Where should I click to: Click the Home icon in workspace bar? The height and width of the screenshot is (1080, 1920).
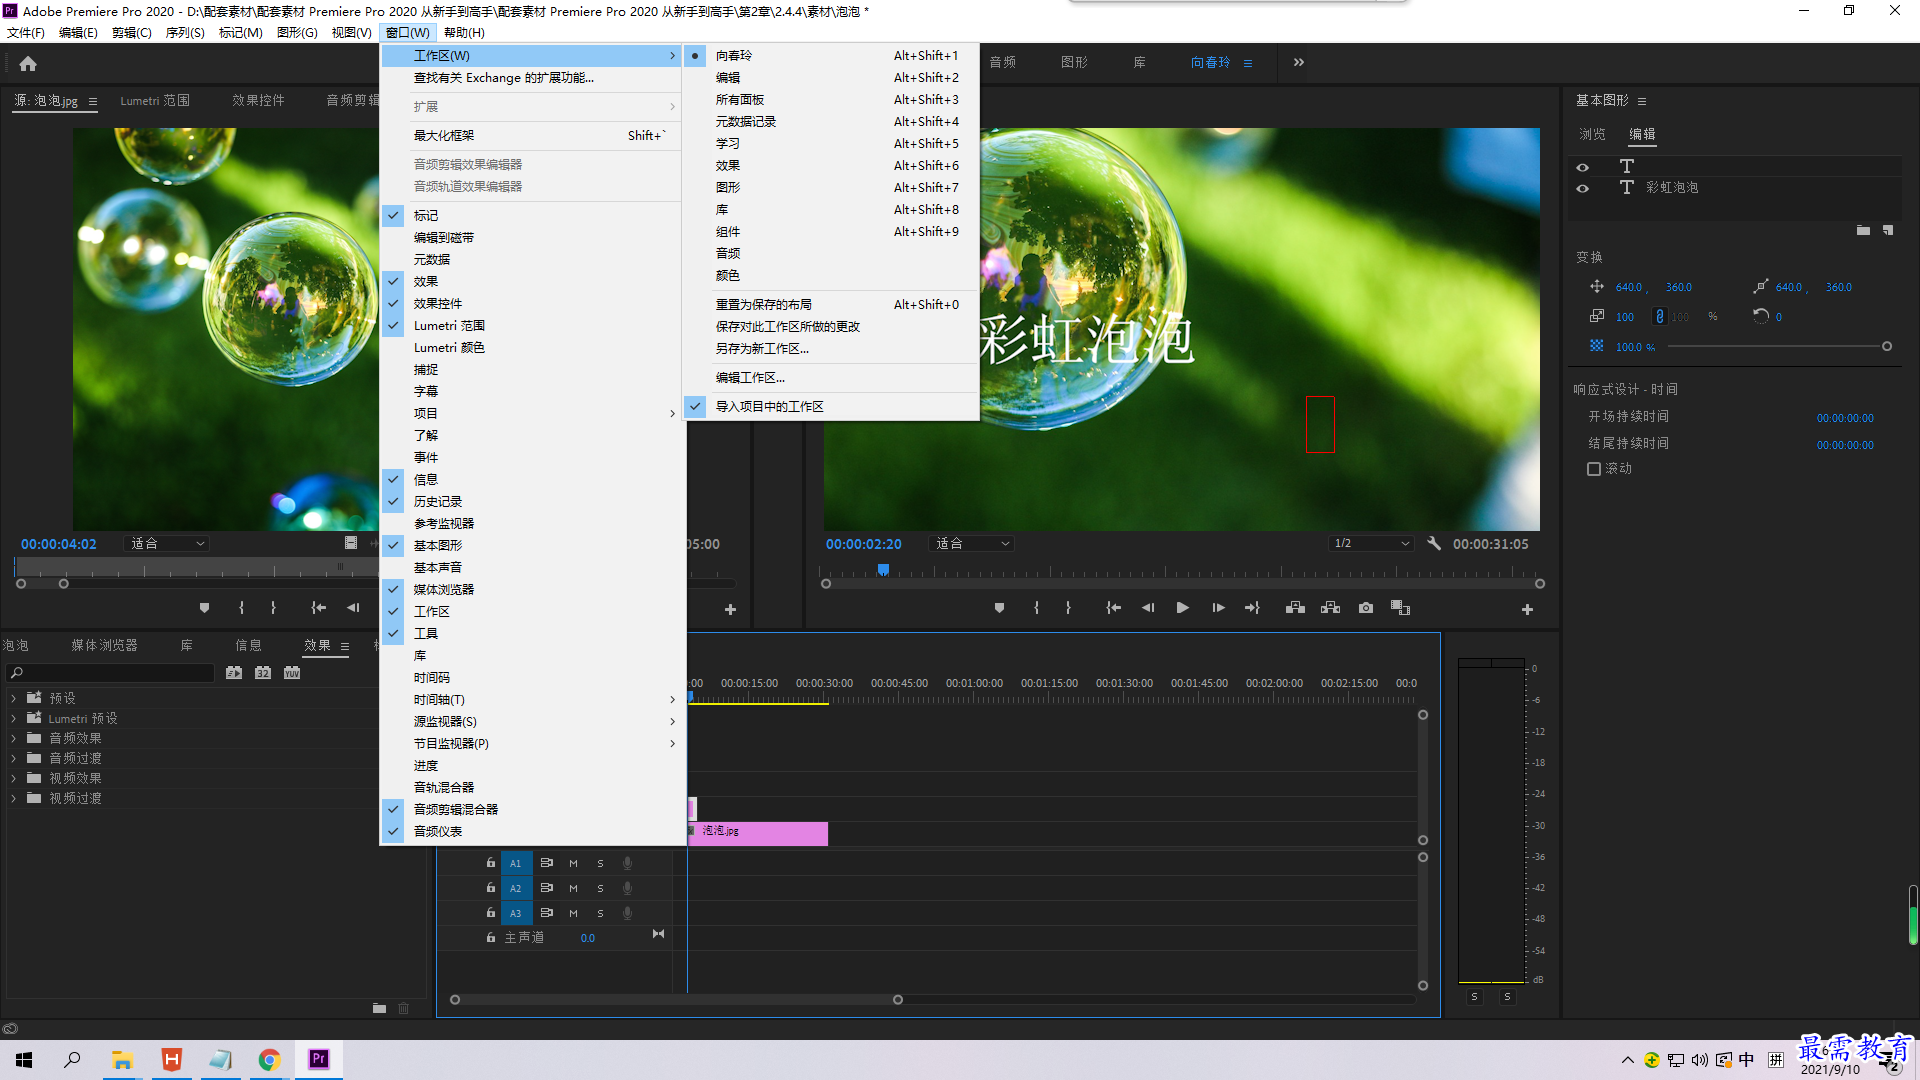pos(28,63)
